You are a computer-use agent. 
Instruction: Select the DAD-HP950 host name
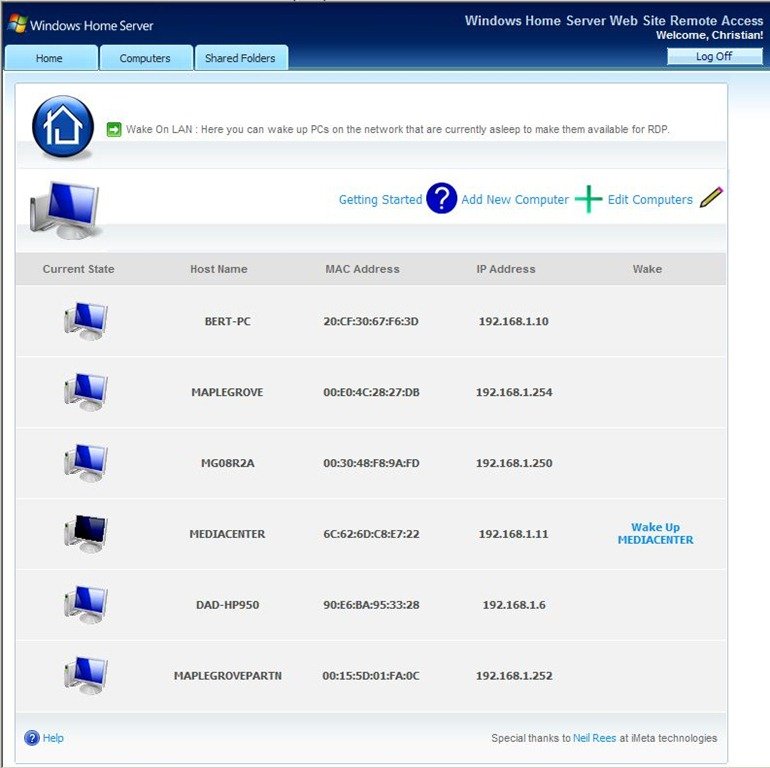[227, 604]
